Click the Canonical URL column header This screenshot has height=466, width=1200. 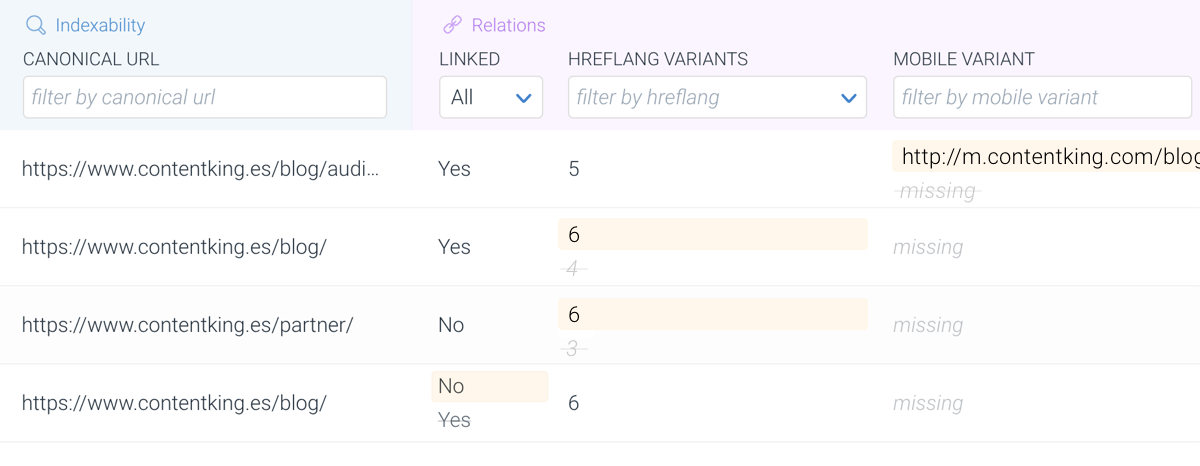point(91,59)
